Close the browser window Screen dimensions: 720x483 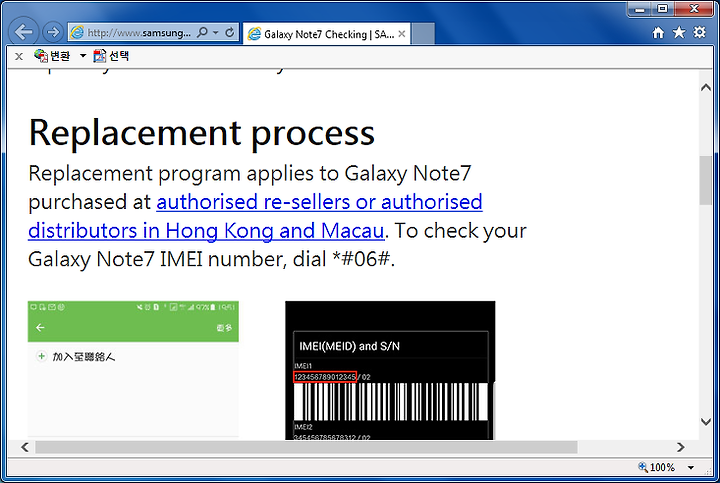click(695, 8)
